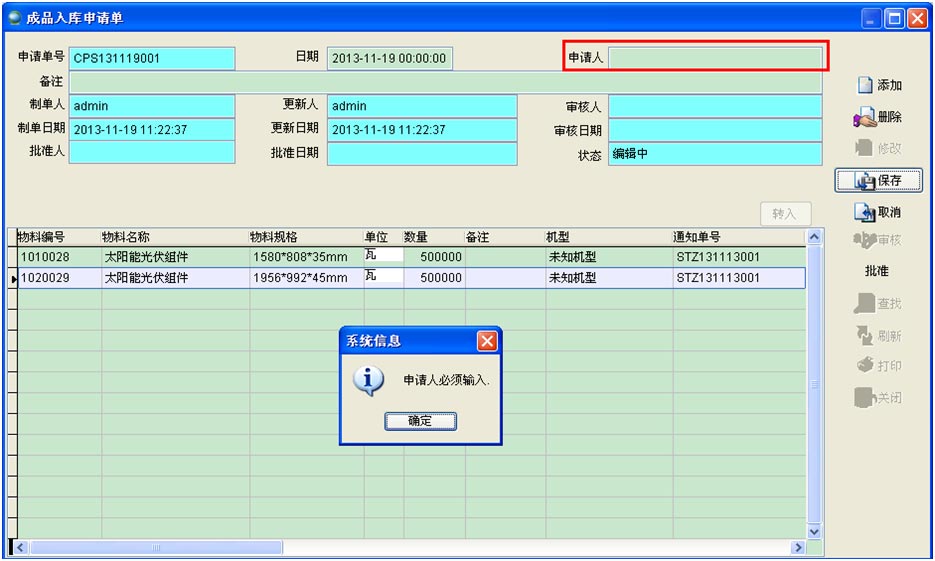Click the 批准 (Approve) button

[x=876, y=271]
